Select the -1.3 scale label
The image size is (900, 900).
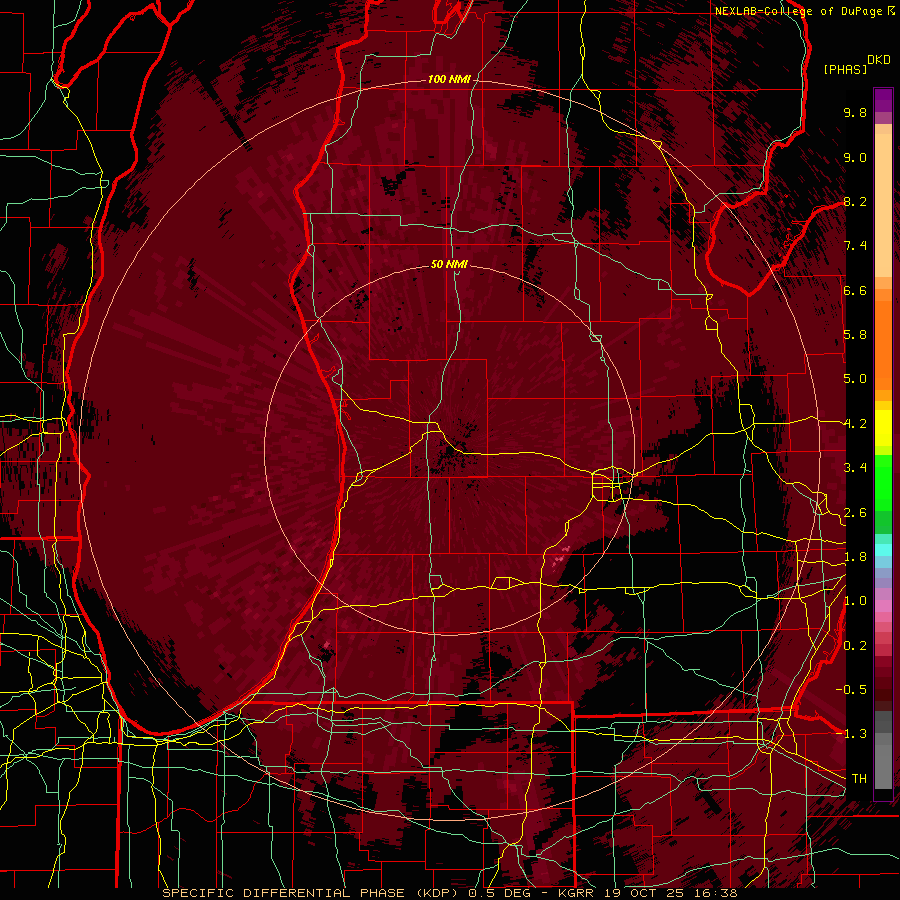(851, 734)
